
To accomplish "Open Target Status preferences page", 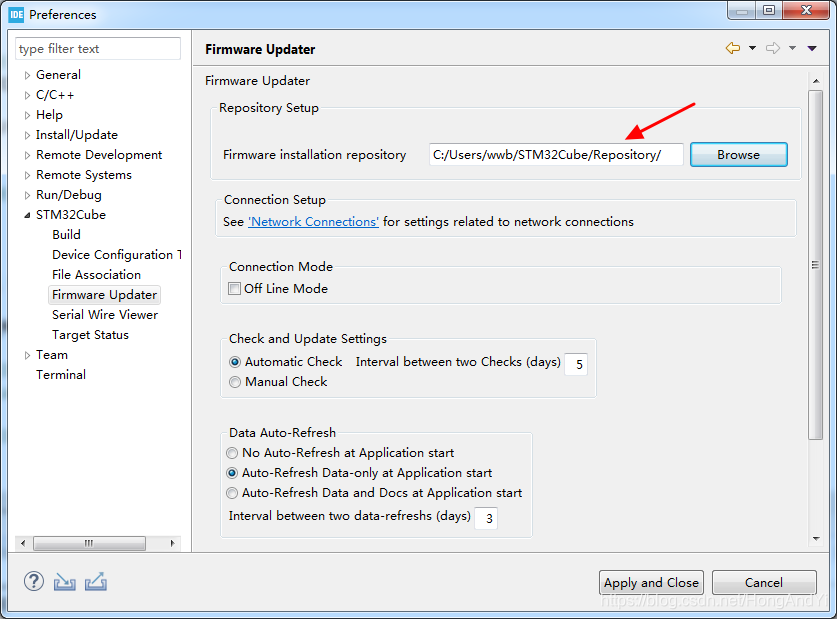I will [90, 335].
